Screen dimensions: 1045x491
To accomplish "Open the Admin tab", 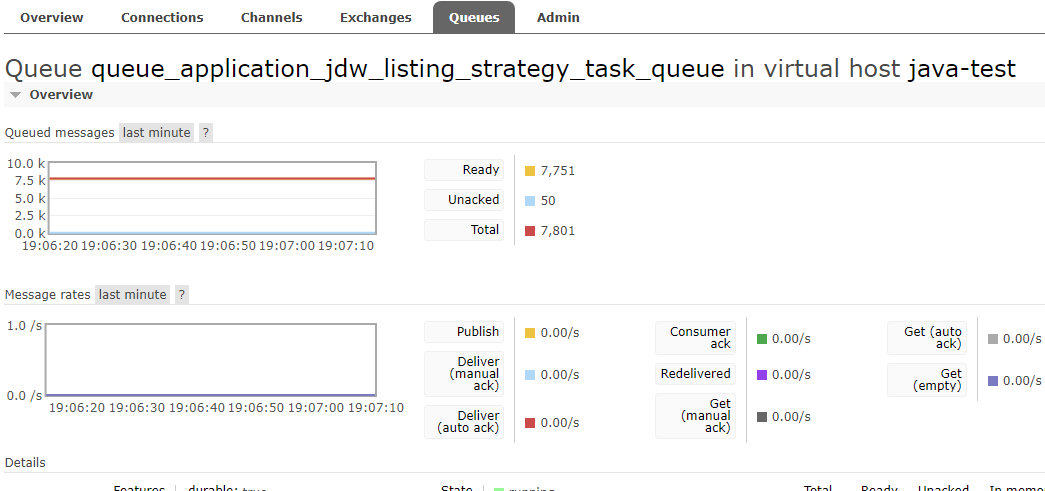I will coord(558,17).
